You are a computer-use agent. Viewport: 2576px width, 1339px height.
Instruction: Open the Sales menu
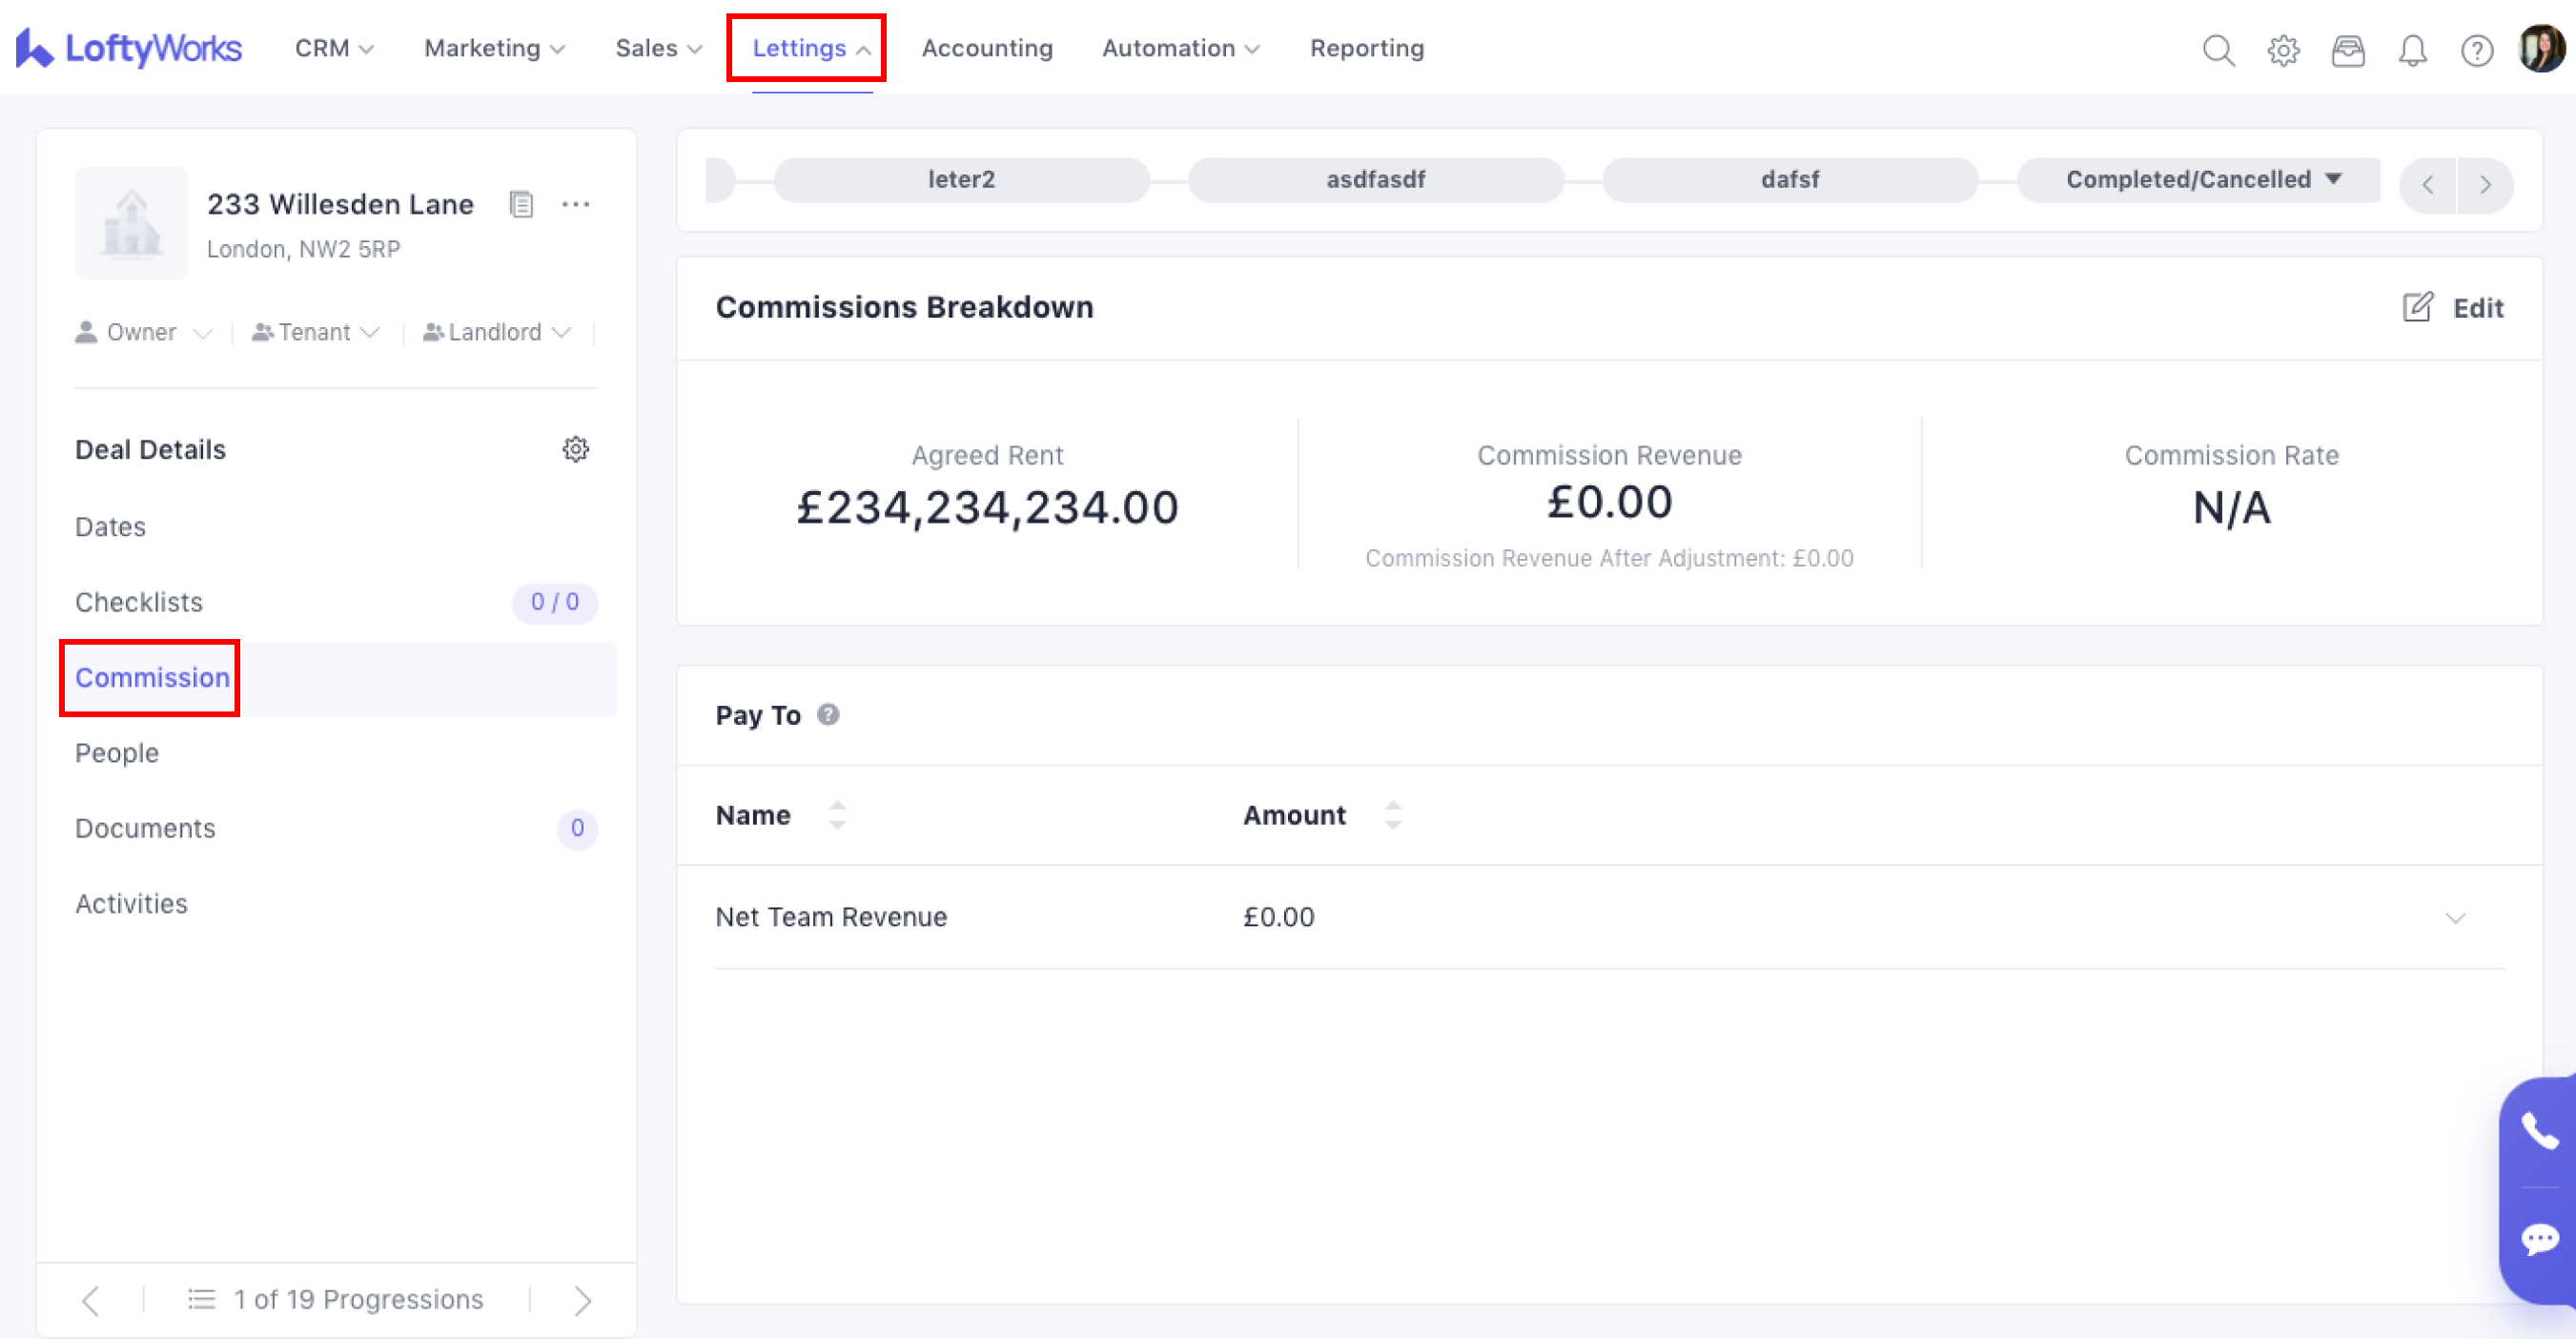tap(658, 48)
